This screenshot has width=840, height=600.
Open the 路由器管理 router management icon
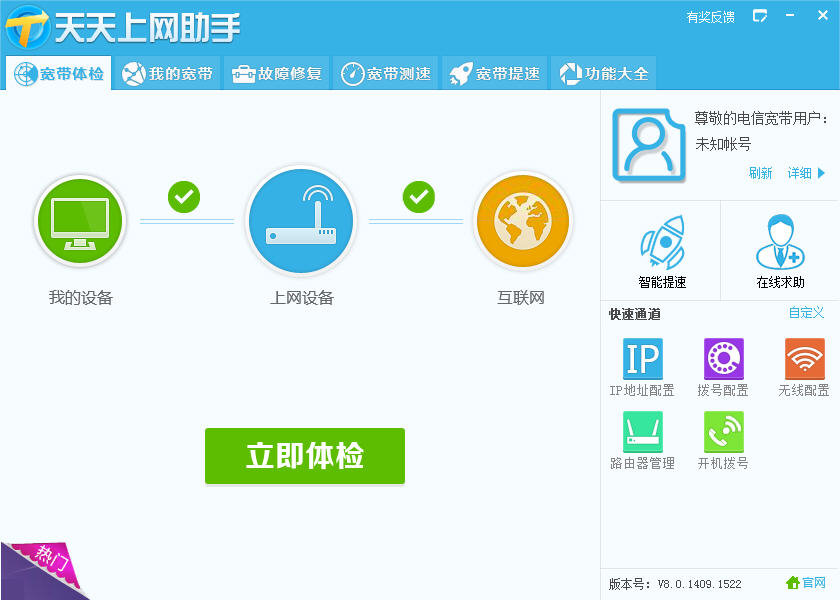click(643, 433)
